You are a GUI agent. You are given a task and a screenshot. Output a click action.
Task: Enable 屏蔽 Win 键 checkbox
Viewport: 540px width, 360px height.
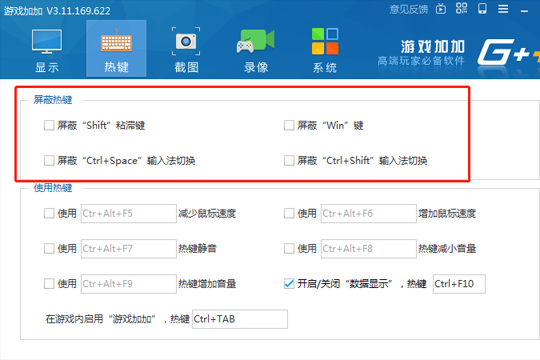(289, 125)
